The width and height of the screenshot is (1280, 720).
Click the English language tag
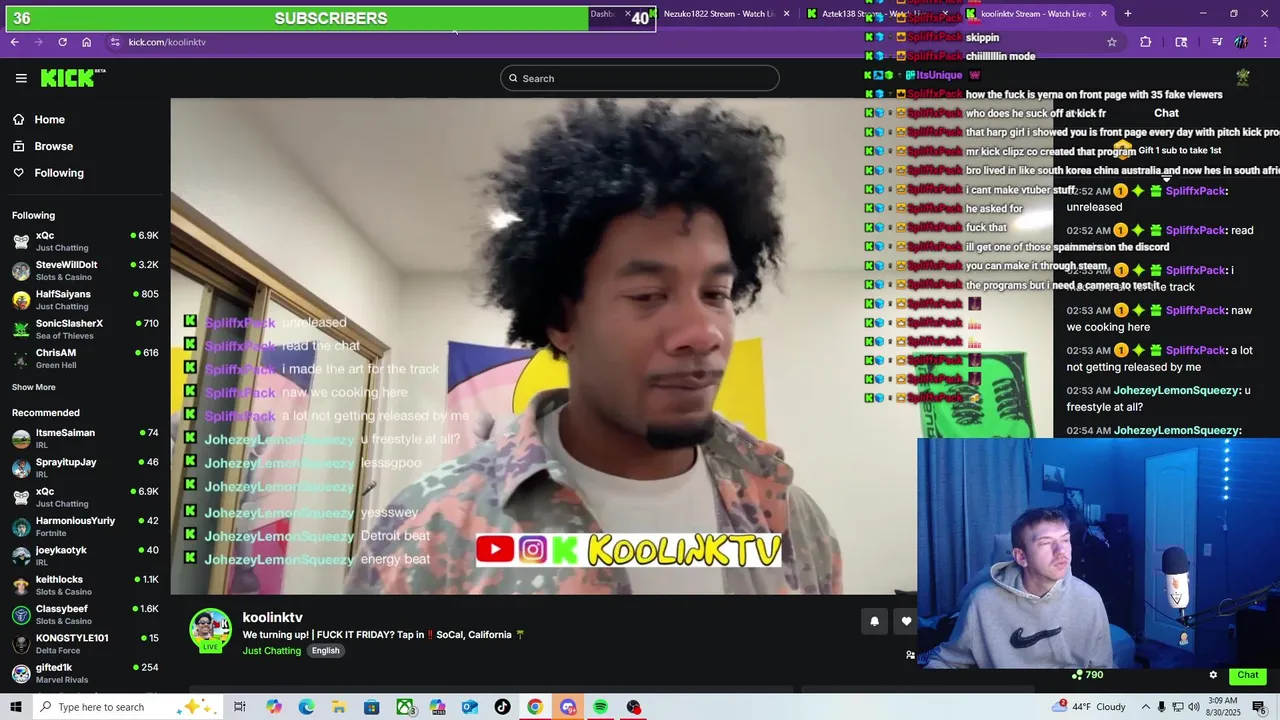point(325,651)
